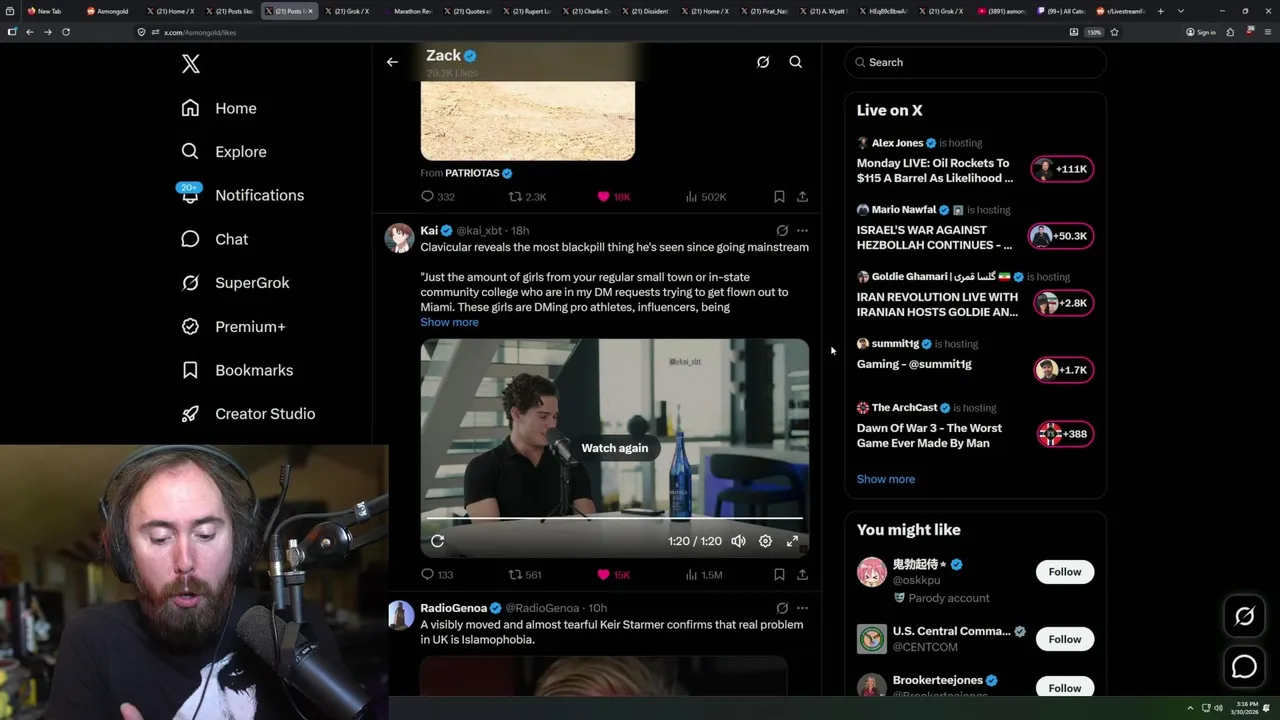This screenshot has height=720, width=1280.
Task: Repost Kai post with 561 reposts
Action: tap(525, 575)
